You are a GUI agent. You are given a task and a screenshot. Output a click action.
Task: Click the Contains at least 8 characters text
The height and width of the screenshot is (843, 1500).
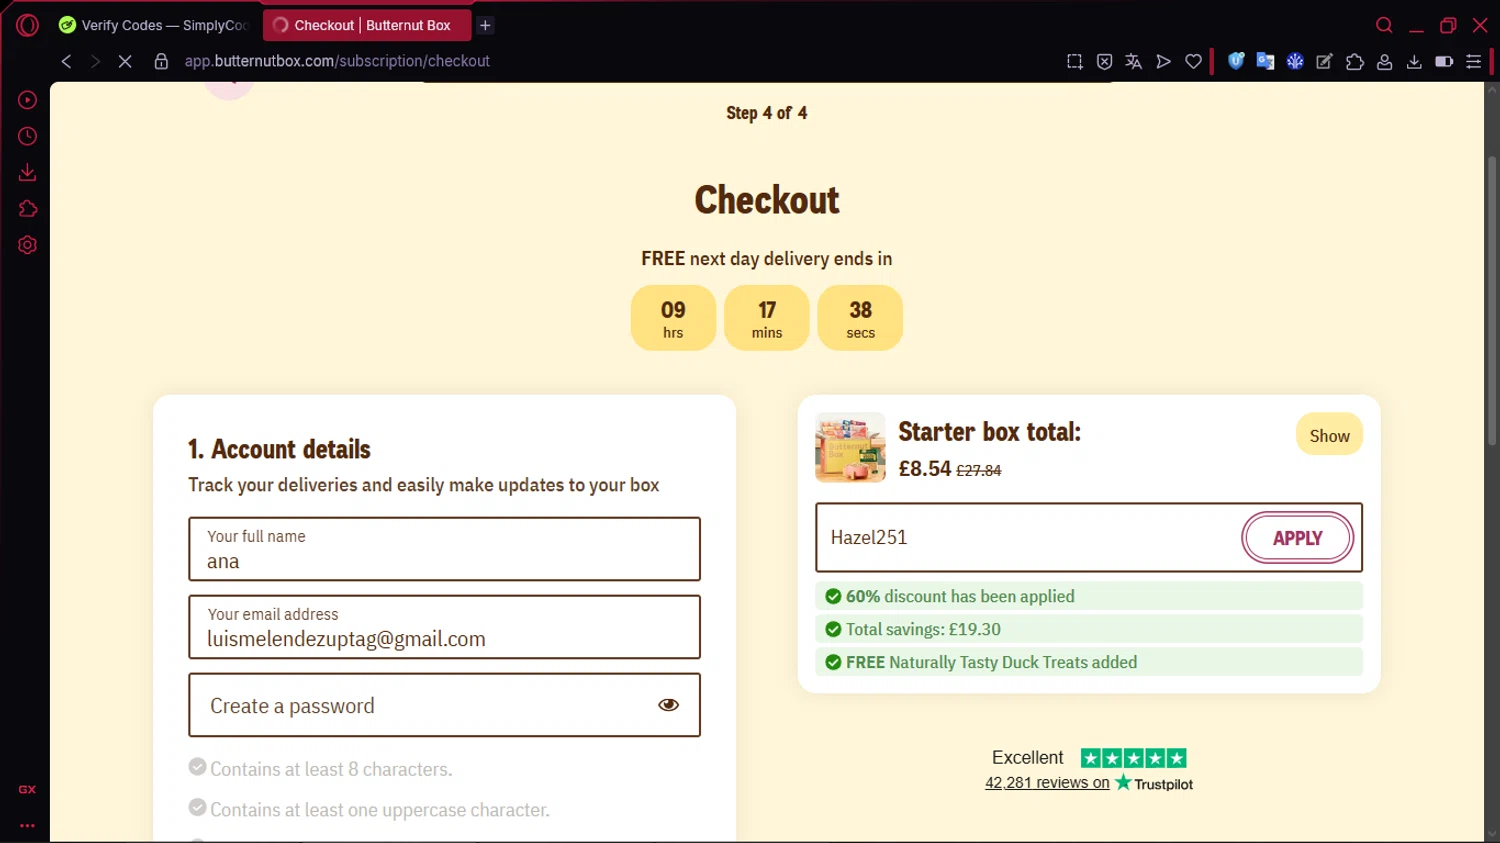331,769
